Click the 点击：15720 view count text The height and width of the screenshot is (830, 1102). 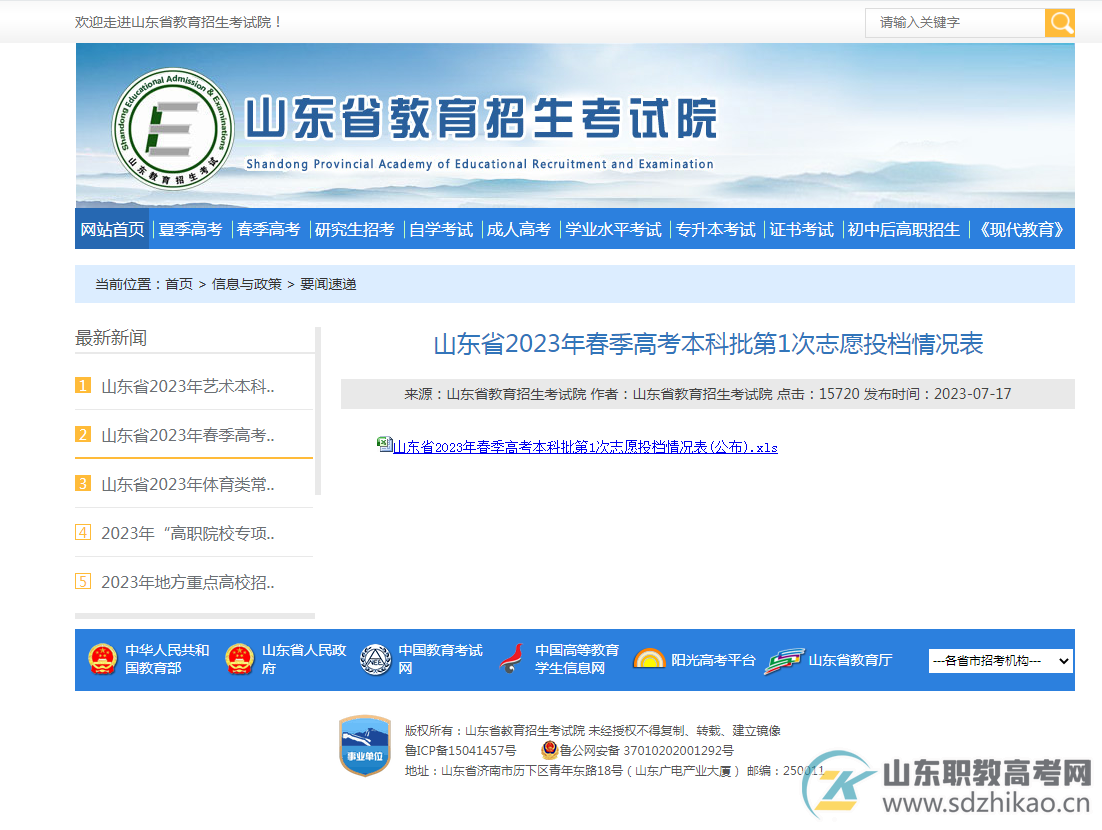819,394
